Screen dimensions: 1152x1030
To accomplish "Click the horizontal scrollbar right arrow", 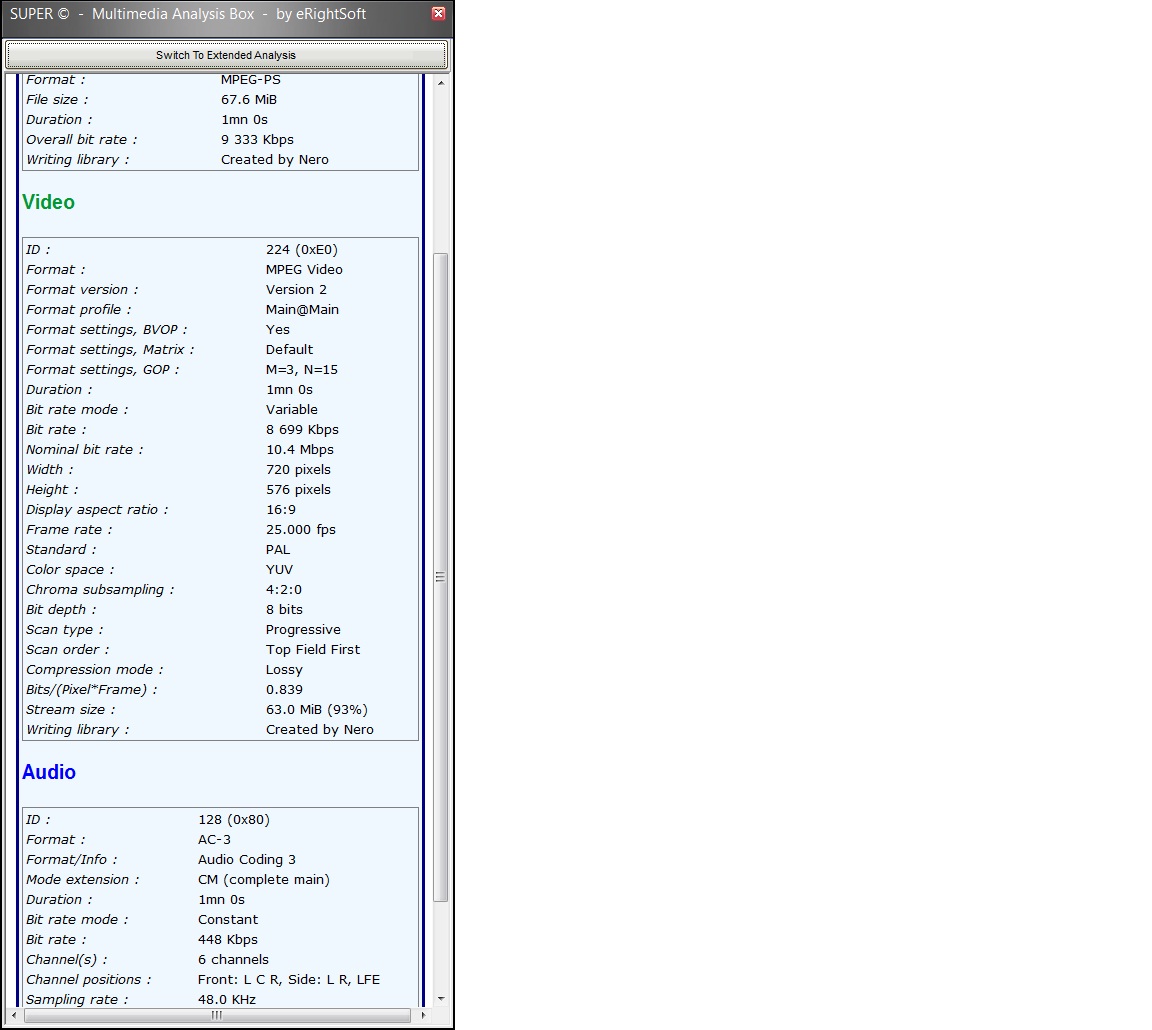I will (x=423, y=1015).
